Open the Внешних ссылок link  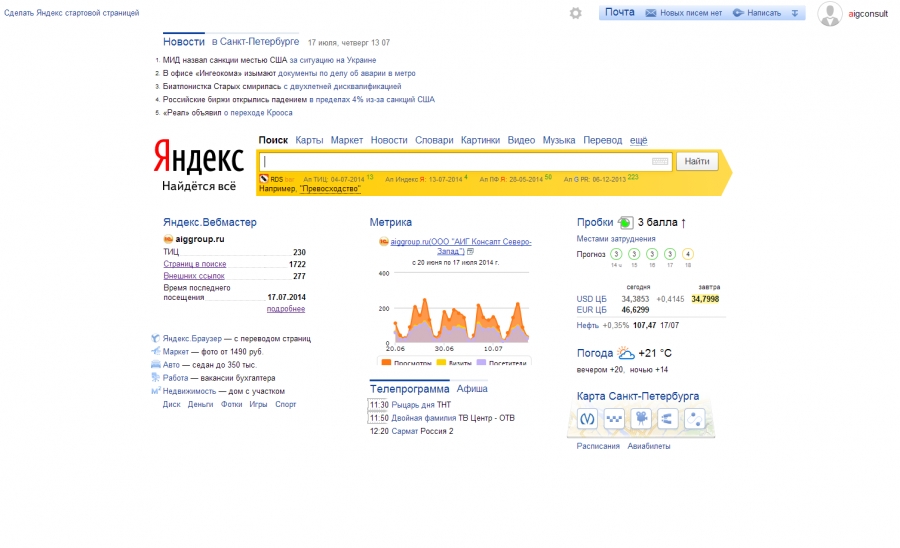(x=194, y=276)
